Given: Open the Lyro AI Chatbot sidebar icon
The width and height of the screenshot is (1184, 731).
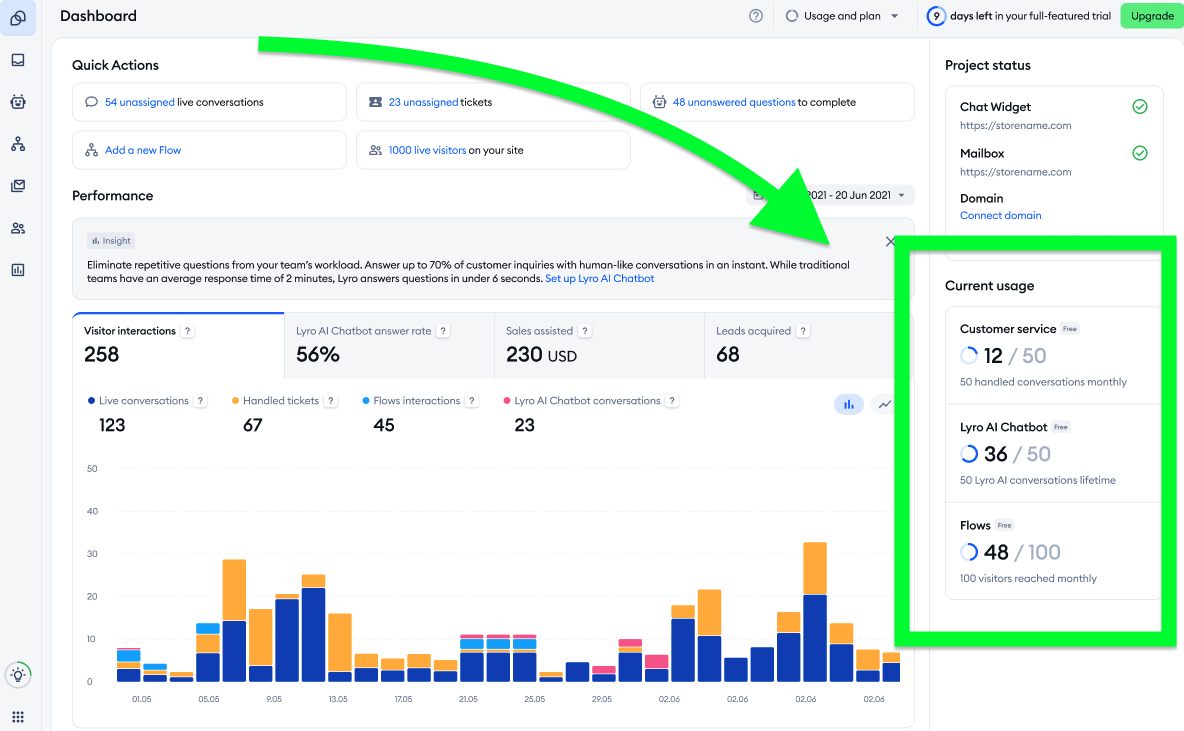Looking at the screenshot, I should (17, 101).
